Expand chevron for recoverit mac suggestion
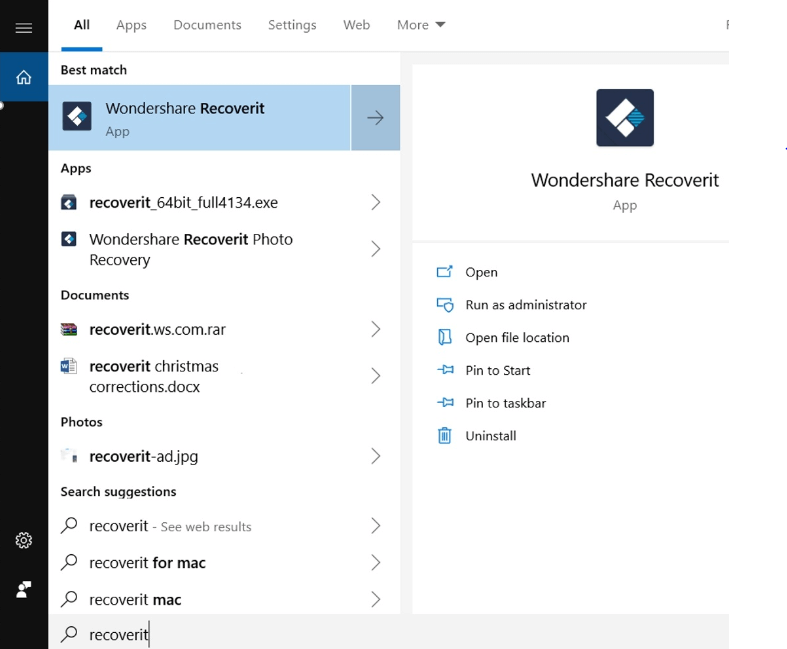 pos(375,599)
